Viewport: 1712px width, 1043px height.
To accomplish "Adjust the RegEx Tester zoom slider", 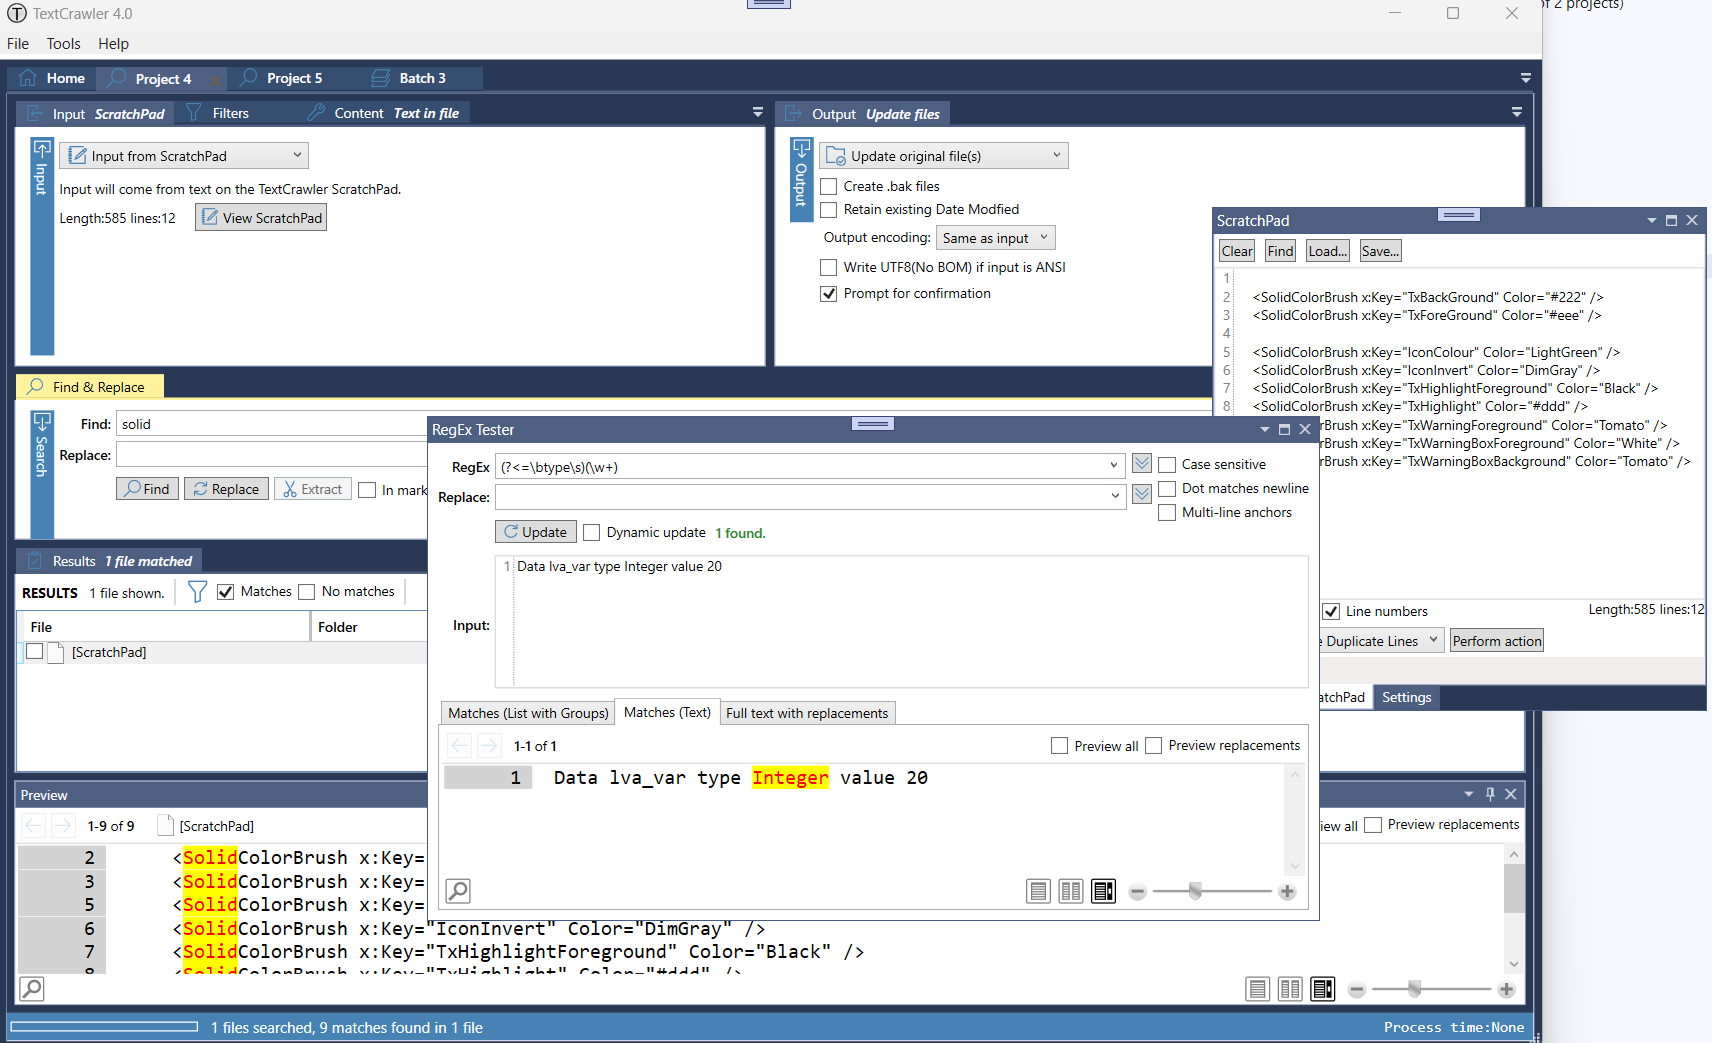I will click(1195, 892).
